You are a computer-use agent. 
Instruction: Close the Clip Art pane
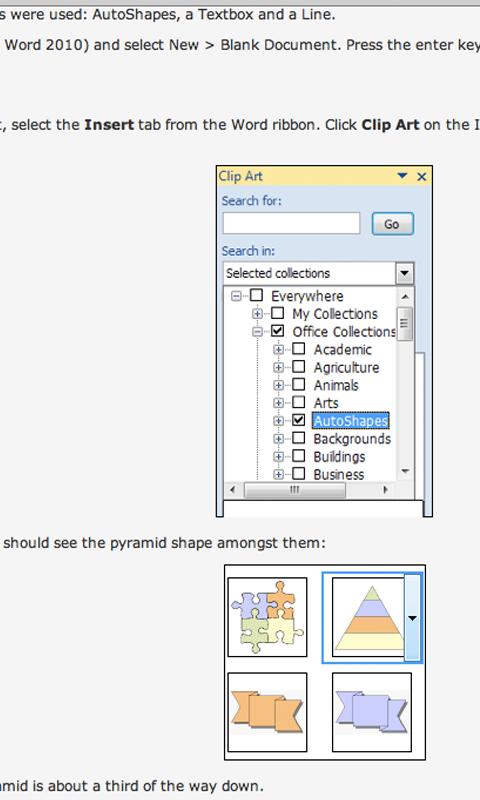coord(421,177)
